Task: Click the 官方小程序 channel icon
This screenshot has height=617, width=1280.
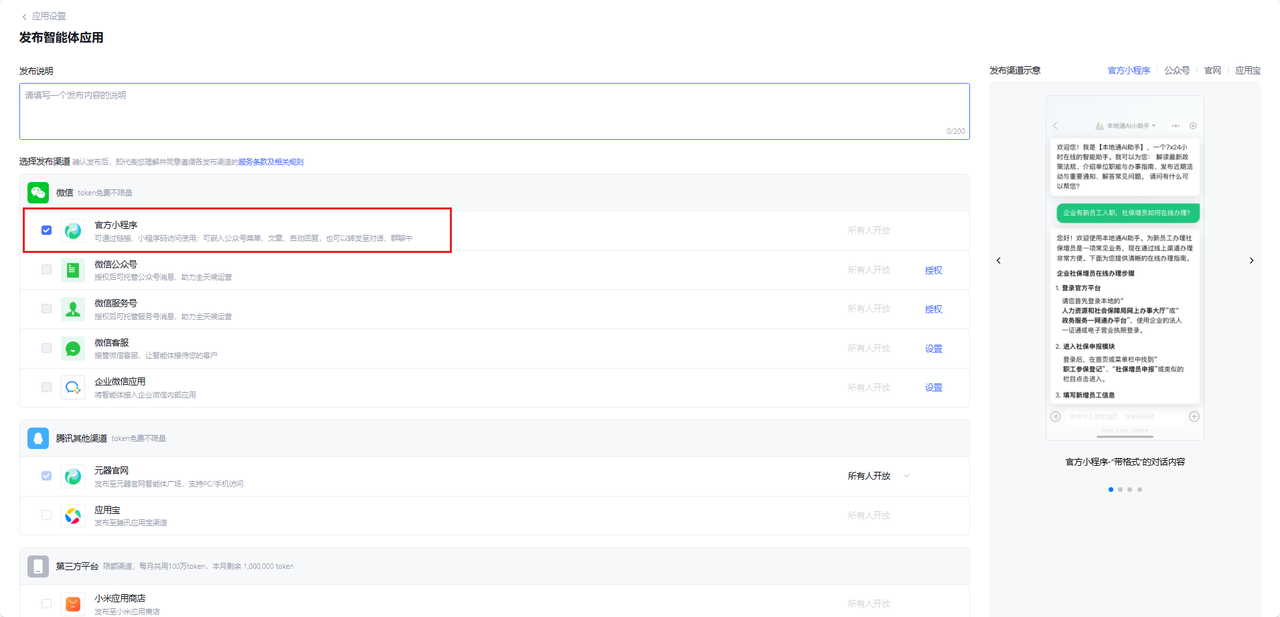Action: click(73, 231)
